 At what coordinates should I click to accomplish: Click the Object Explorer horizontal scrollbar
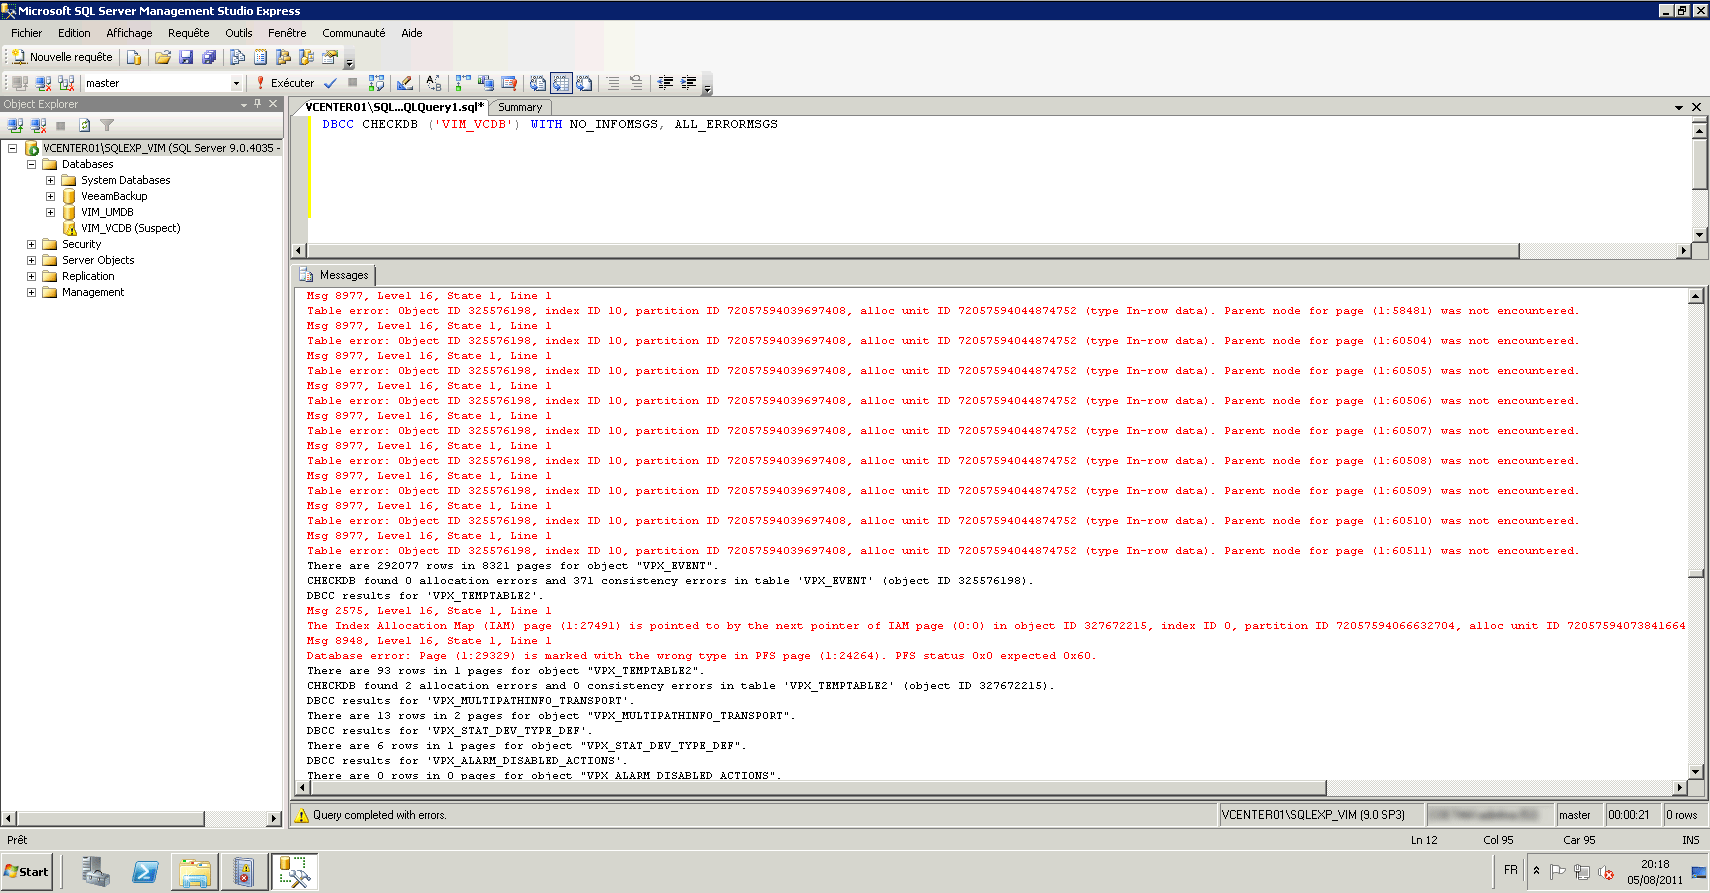pos(142,819)
